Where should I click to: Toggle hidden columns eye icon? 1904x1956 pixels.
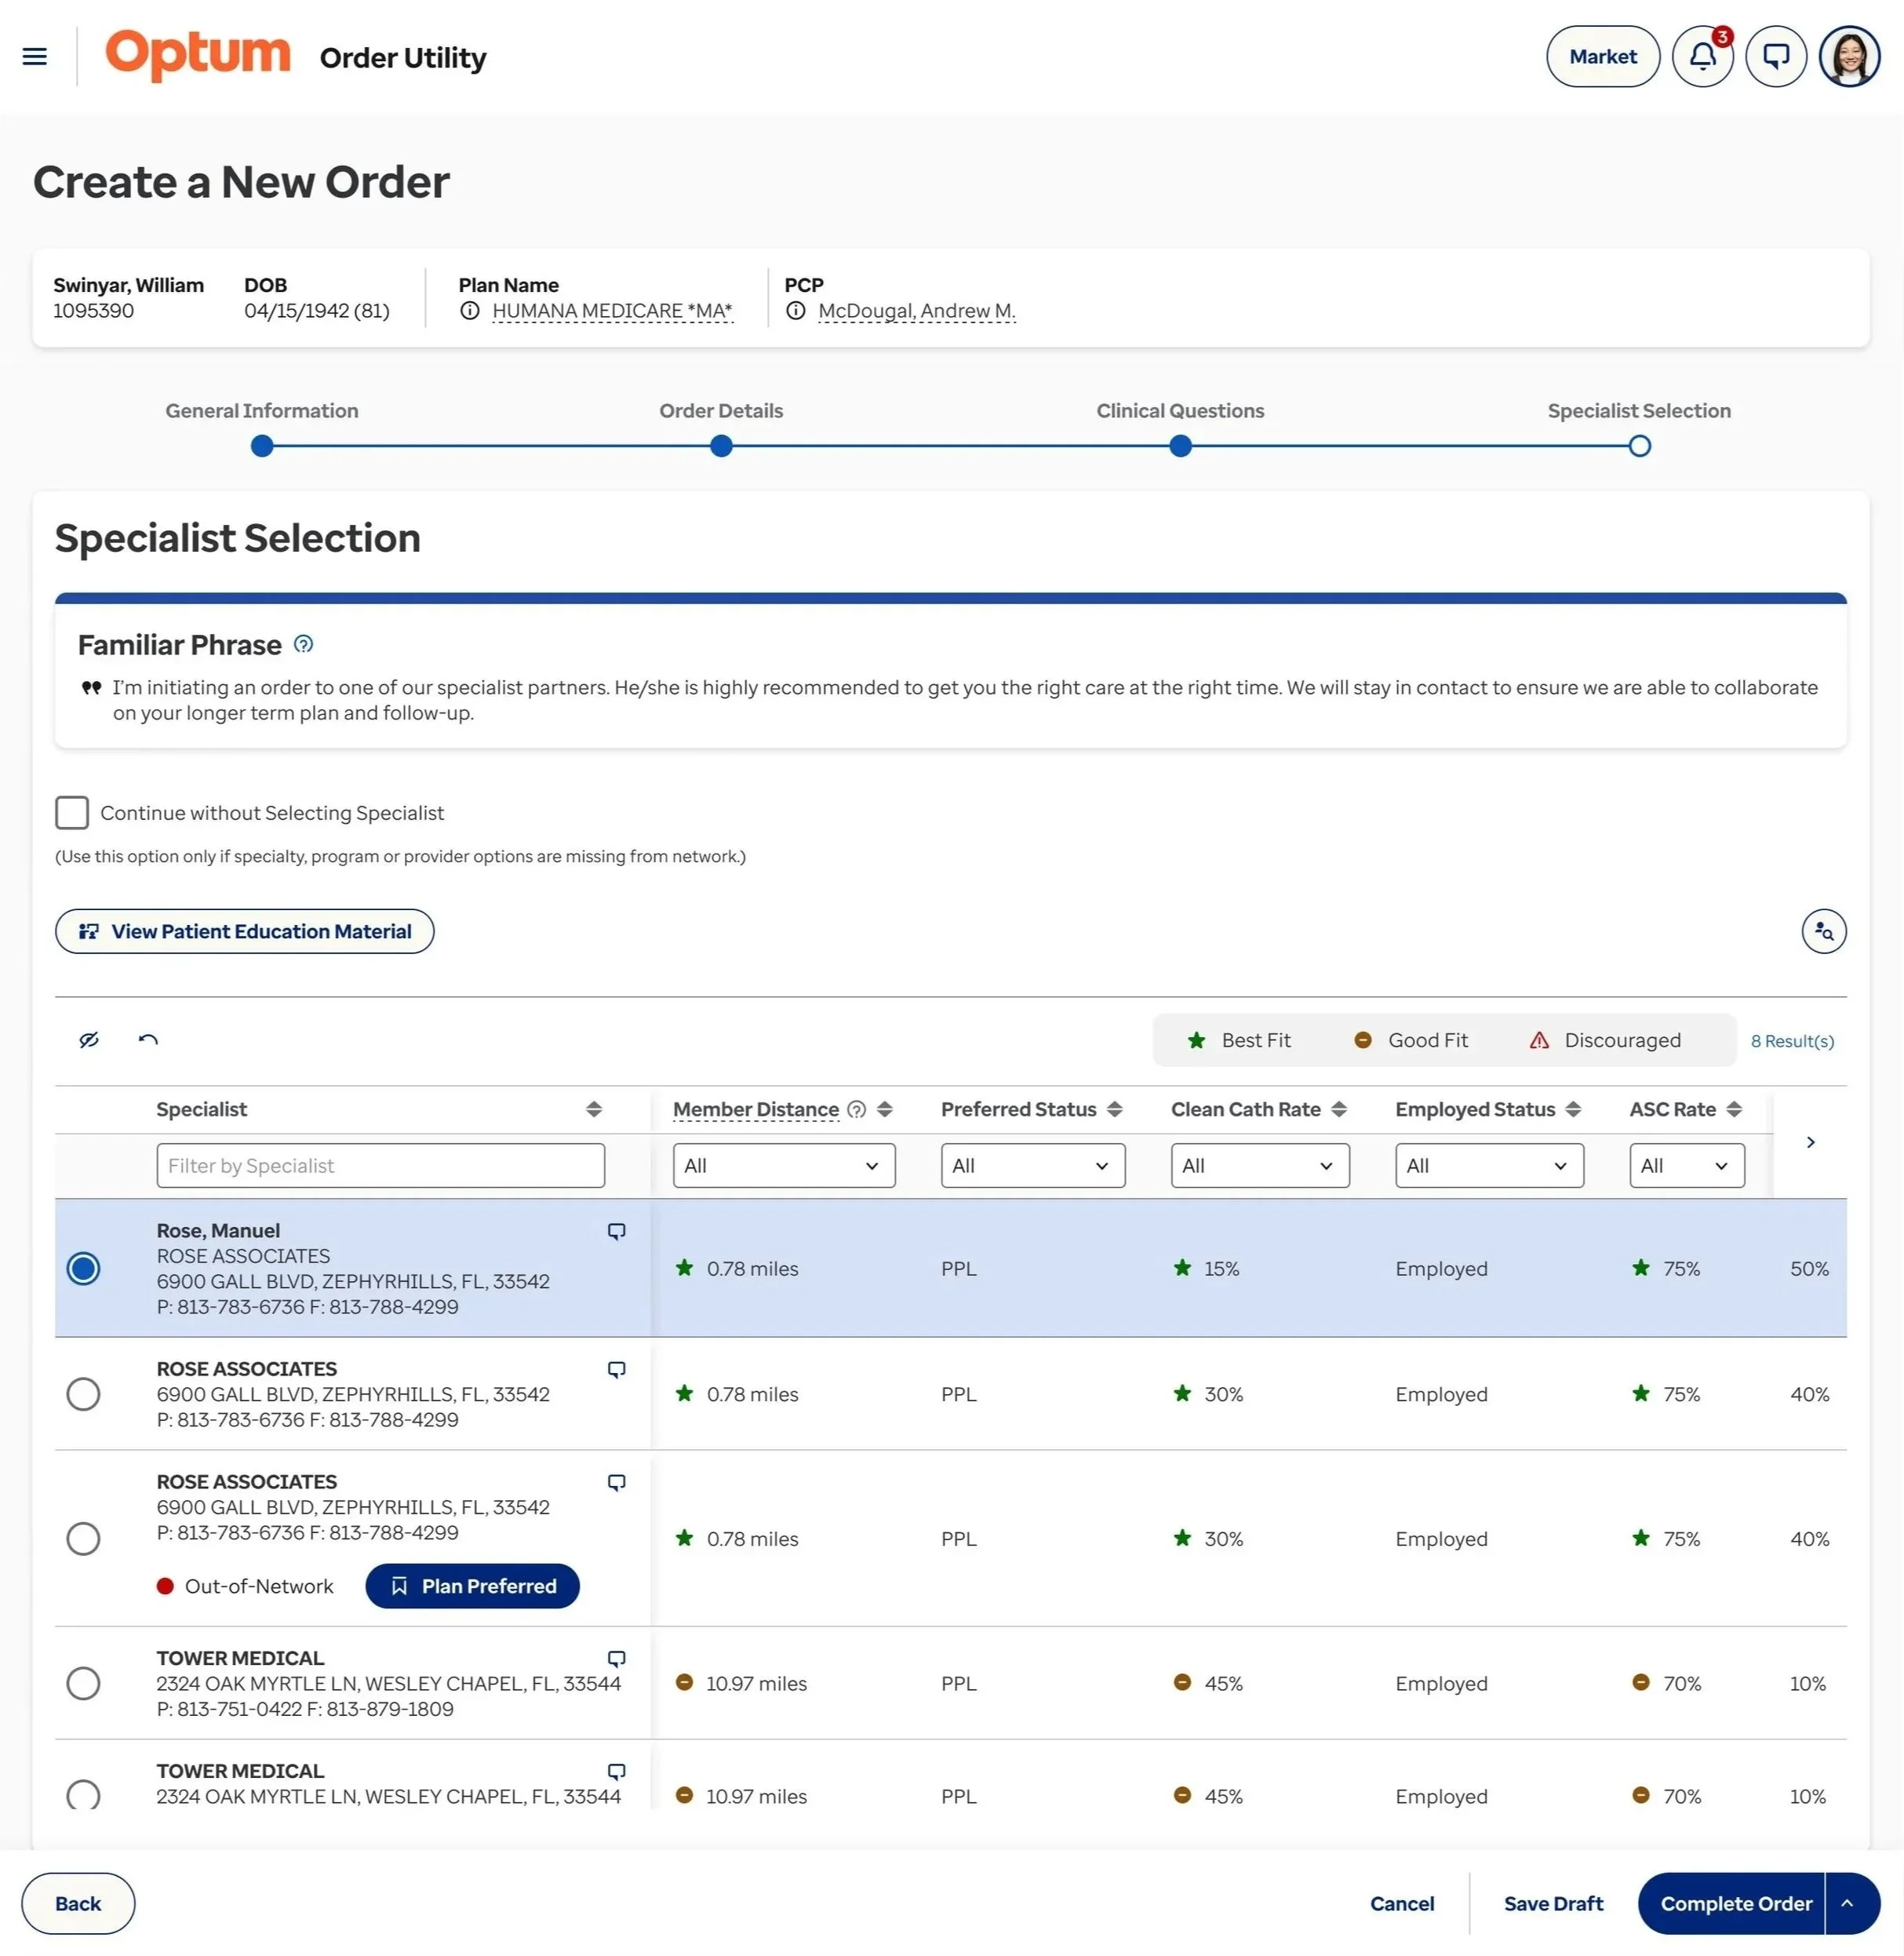click(89, 1041)
